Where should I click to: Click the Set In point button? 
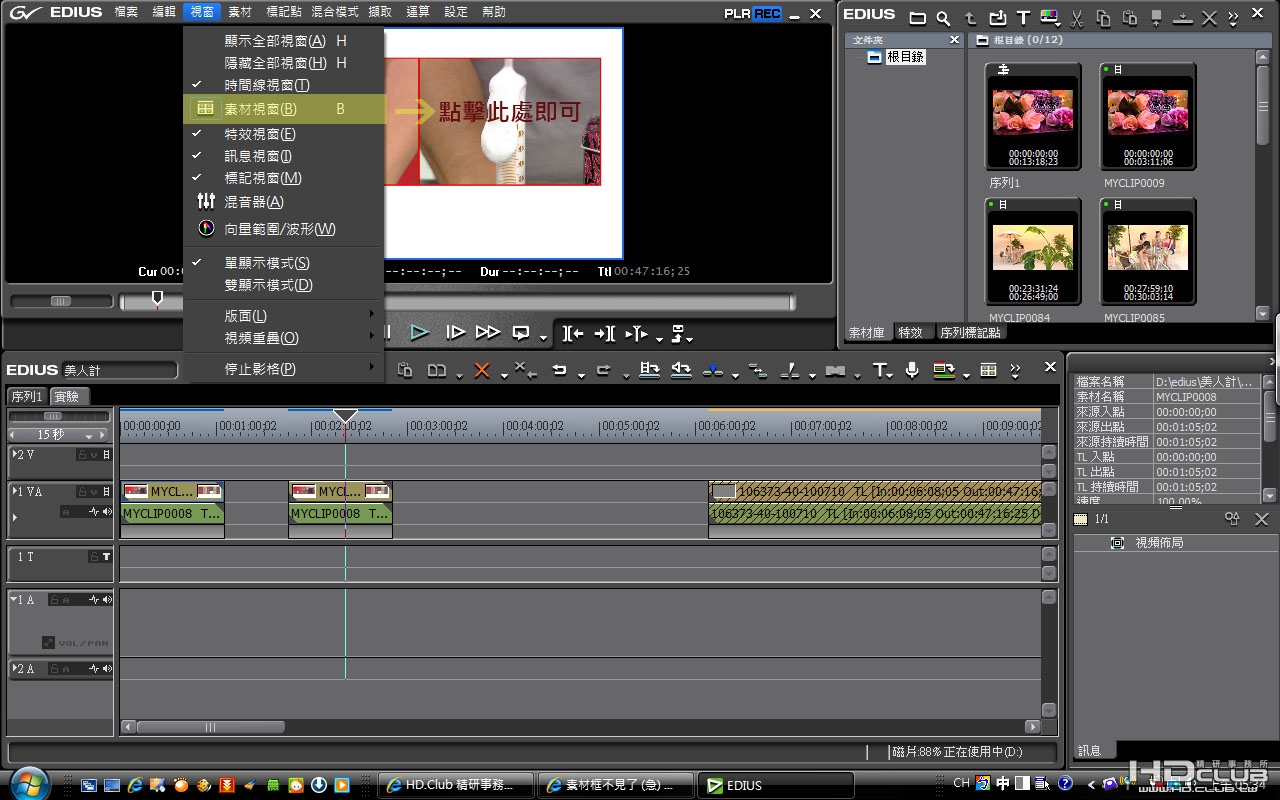572,332
